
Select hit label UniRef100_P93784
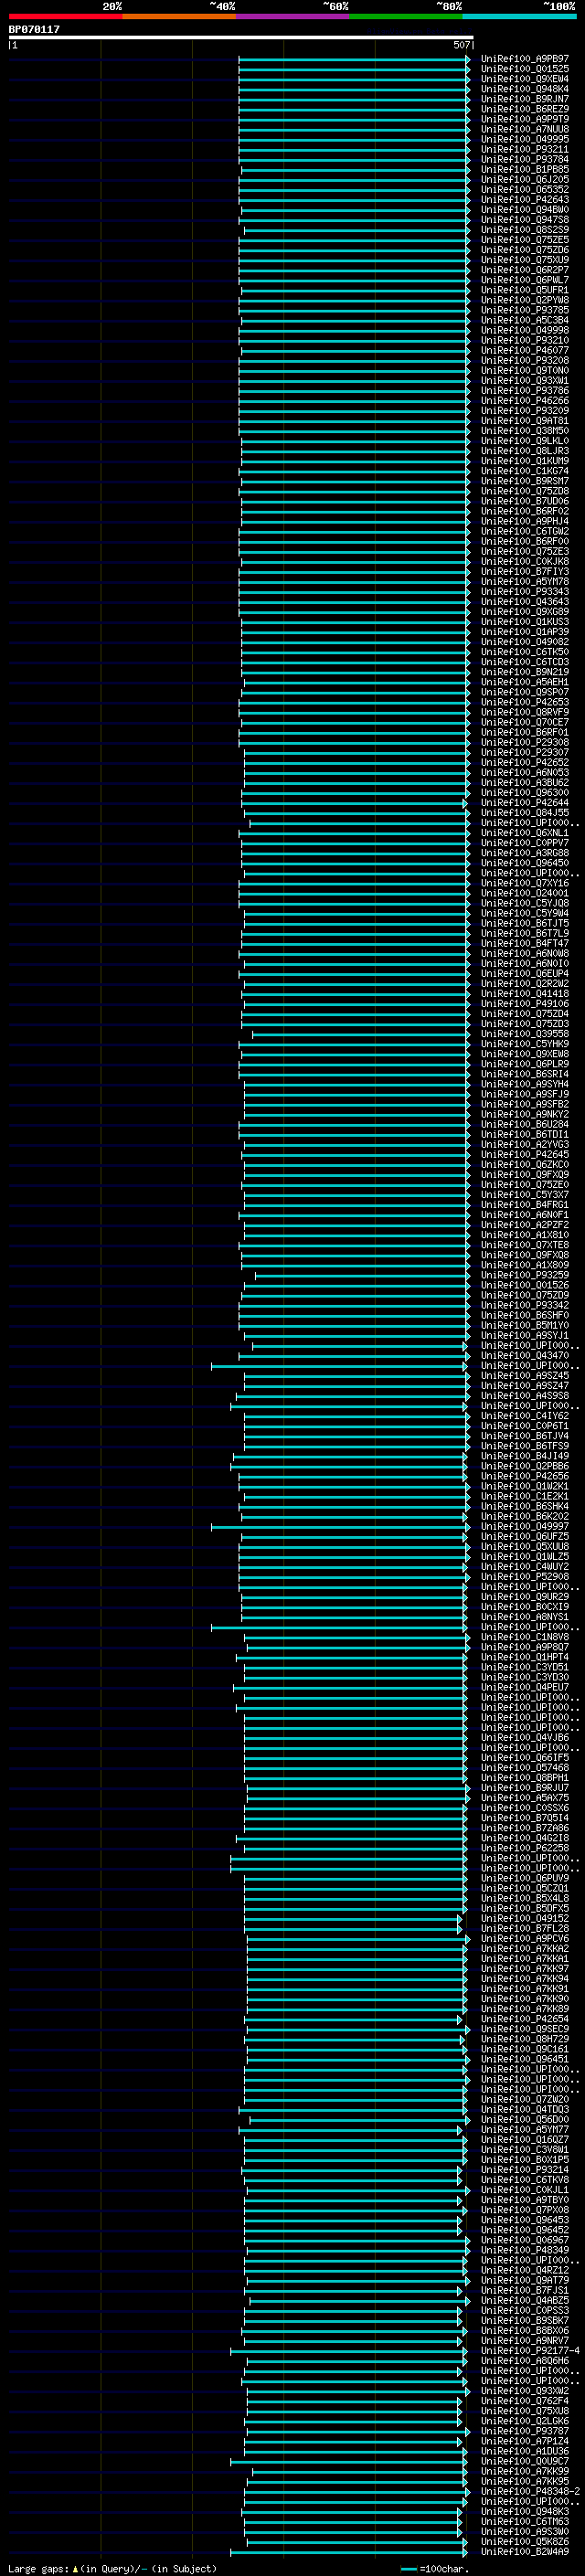click(x=525, y=159)
